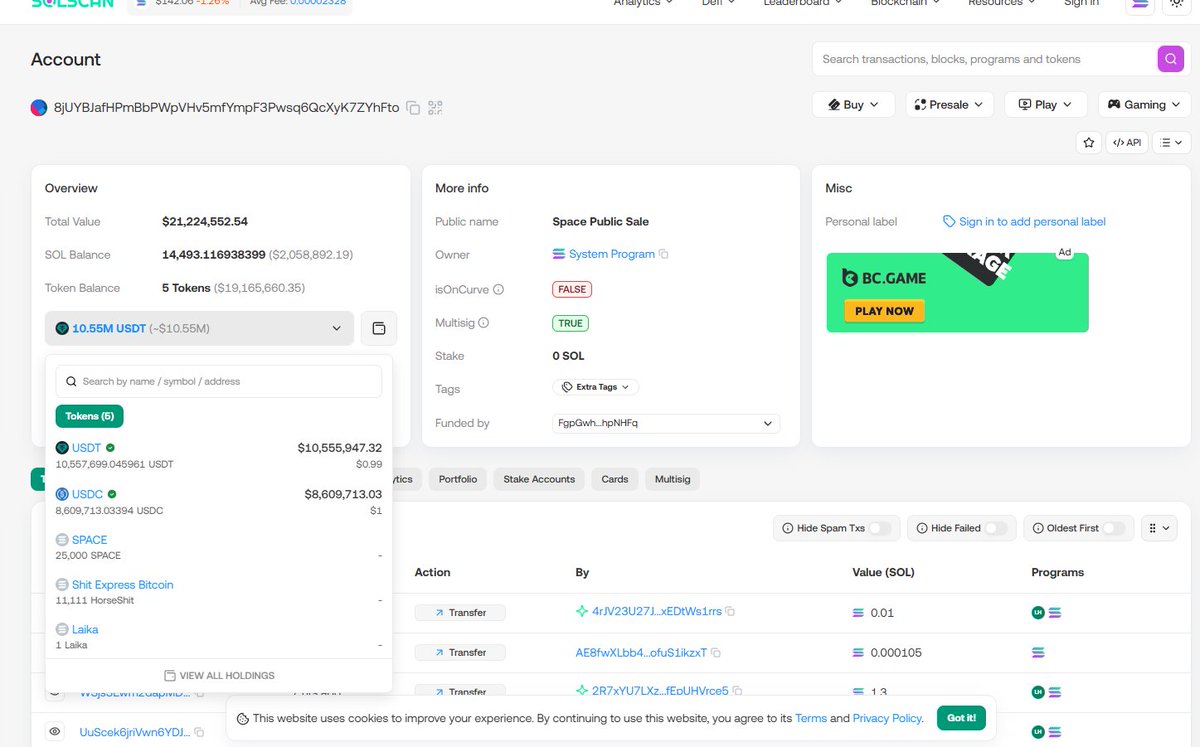Open the Buy dropdown

click(853, 104)
